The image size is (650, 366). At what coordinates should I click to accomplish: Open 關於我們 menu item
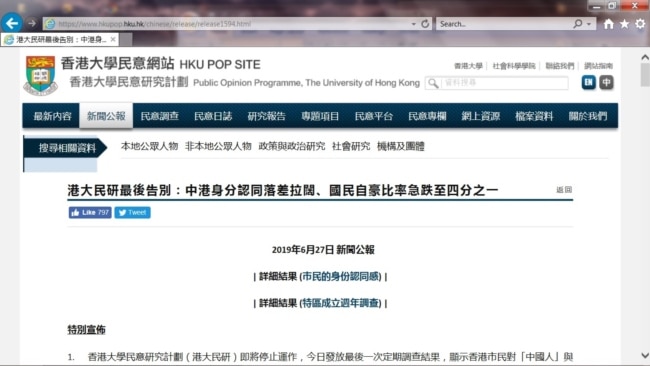588,116
